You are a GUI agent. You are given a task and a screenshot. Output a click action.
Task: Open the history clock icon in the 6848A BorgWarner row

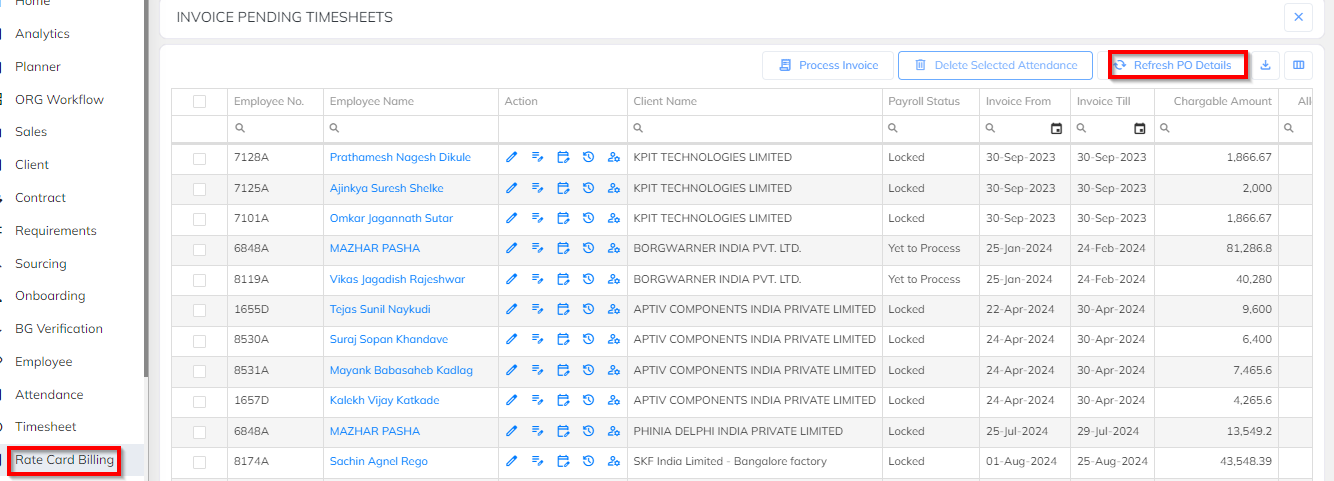pos(589,249)
